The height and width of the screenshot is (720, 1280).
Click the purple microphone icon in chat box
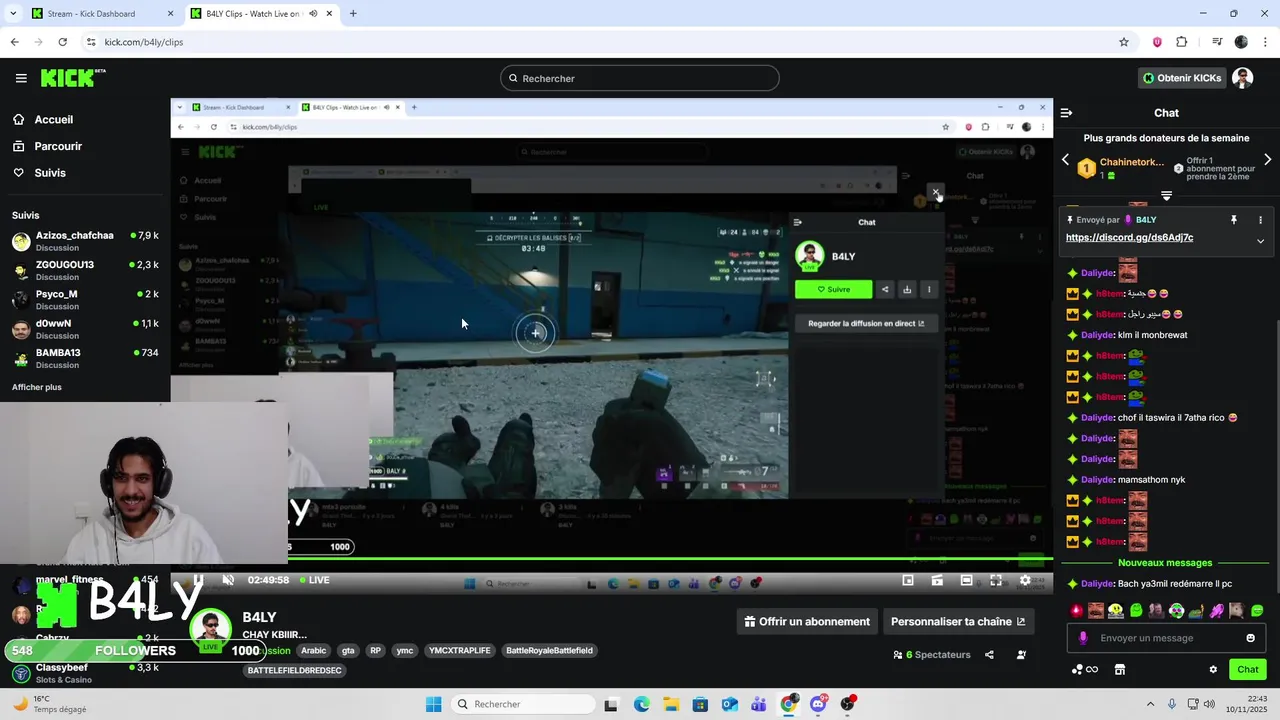(x=1083, y=638)
